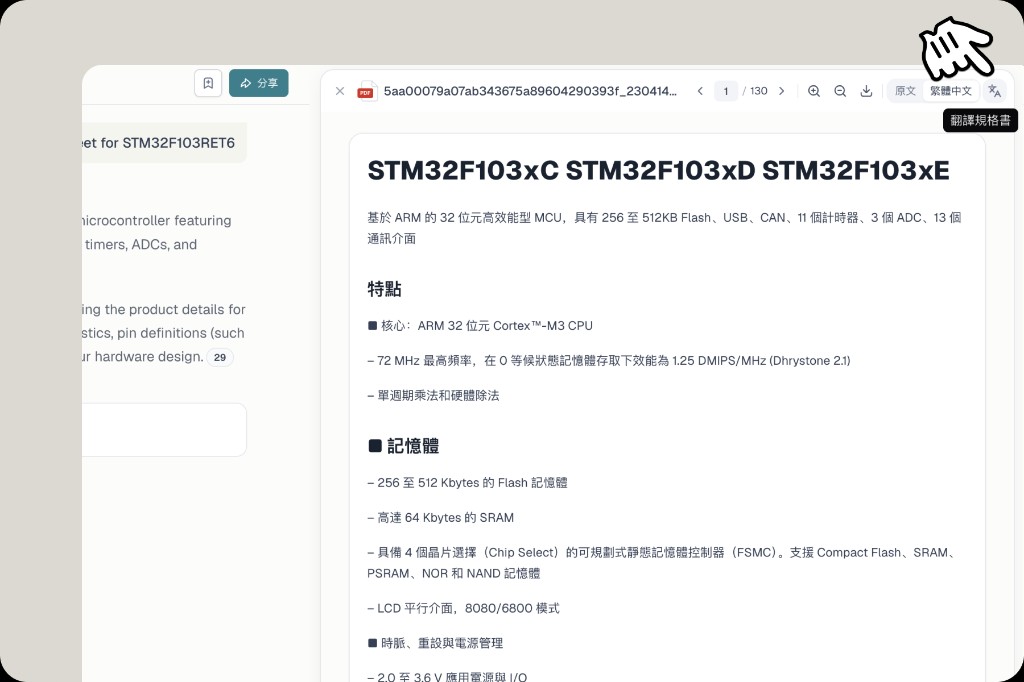This screenshot has height=682, width=1024.
Task: Click the line '72 MHz 最高頻率' in the document
Action: [x=609, y=361]
